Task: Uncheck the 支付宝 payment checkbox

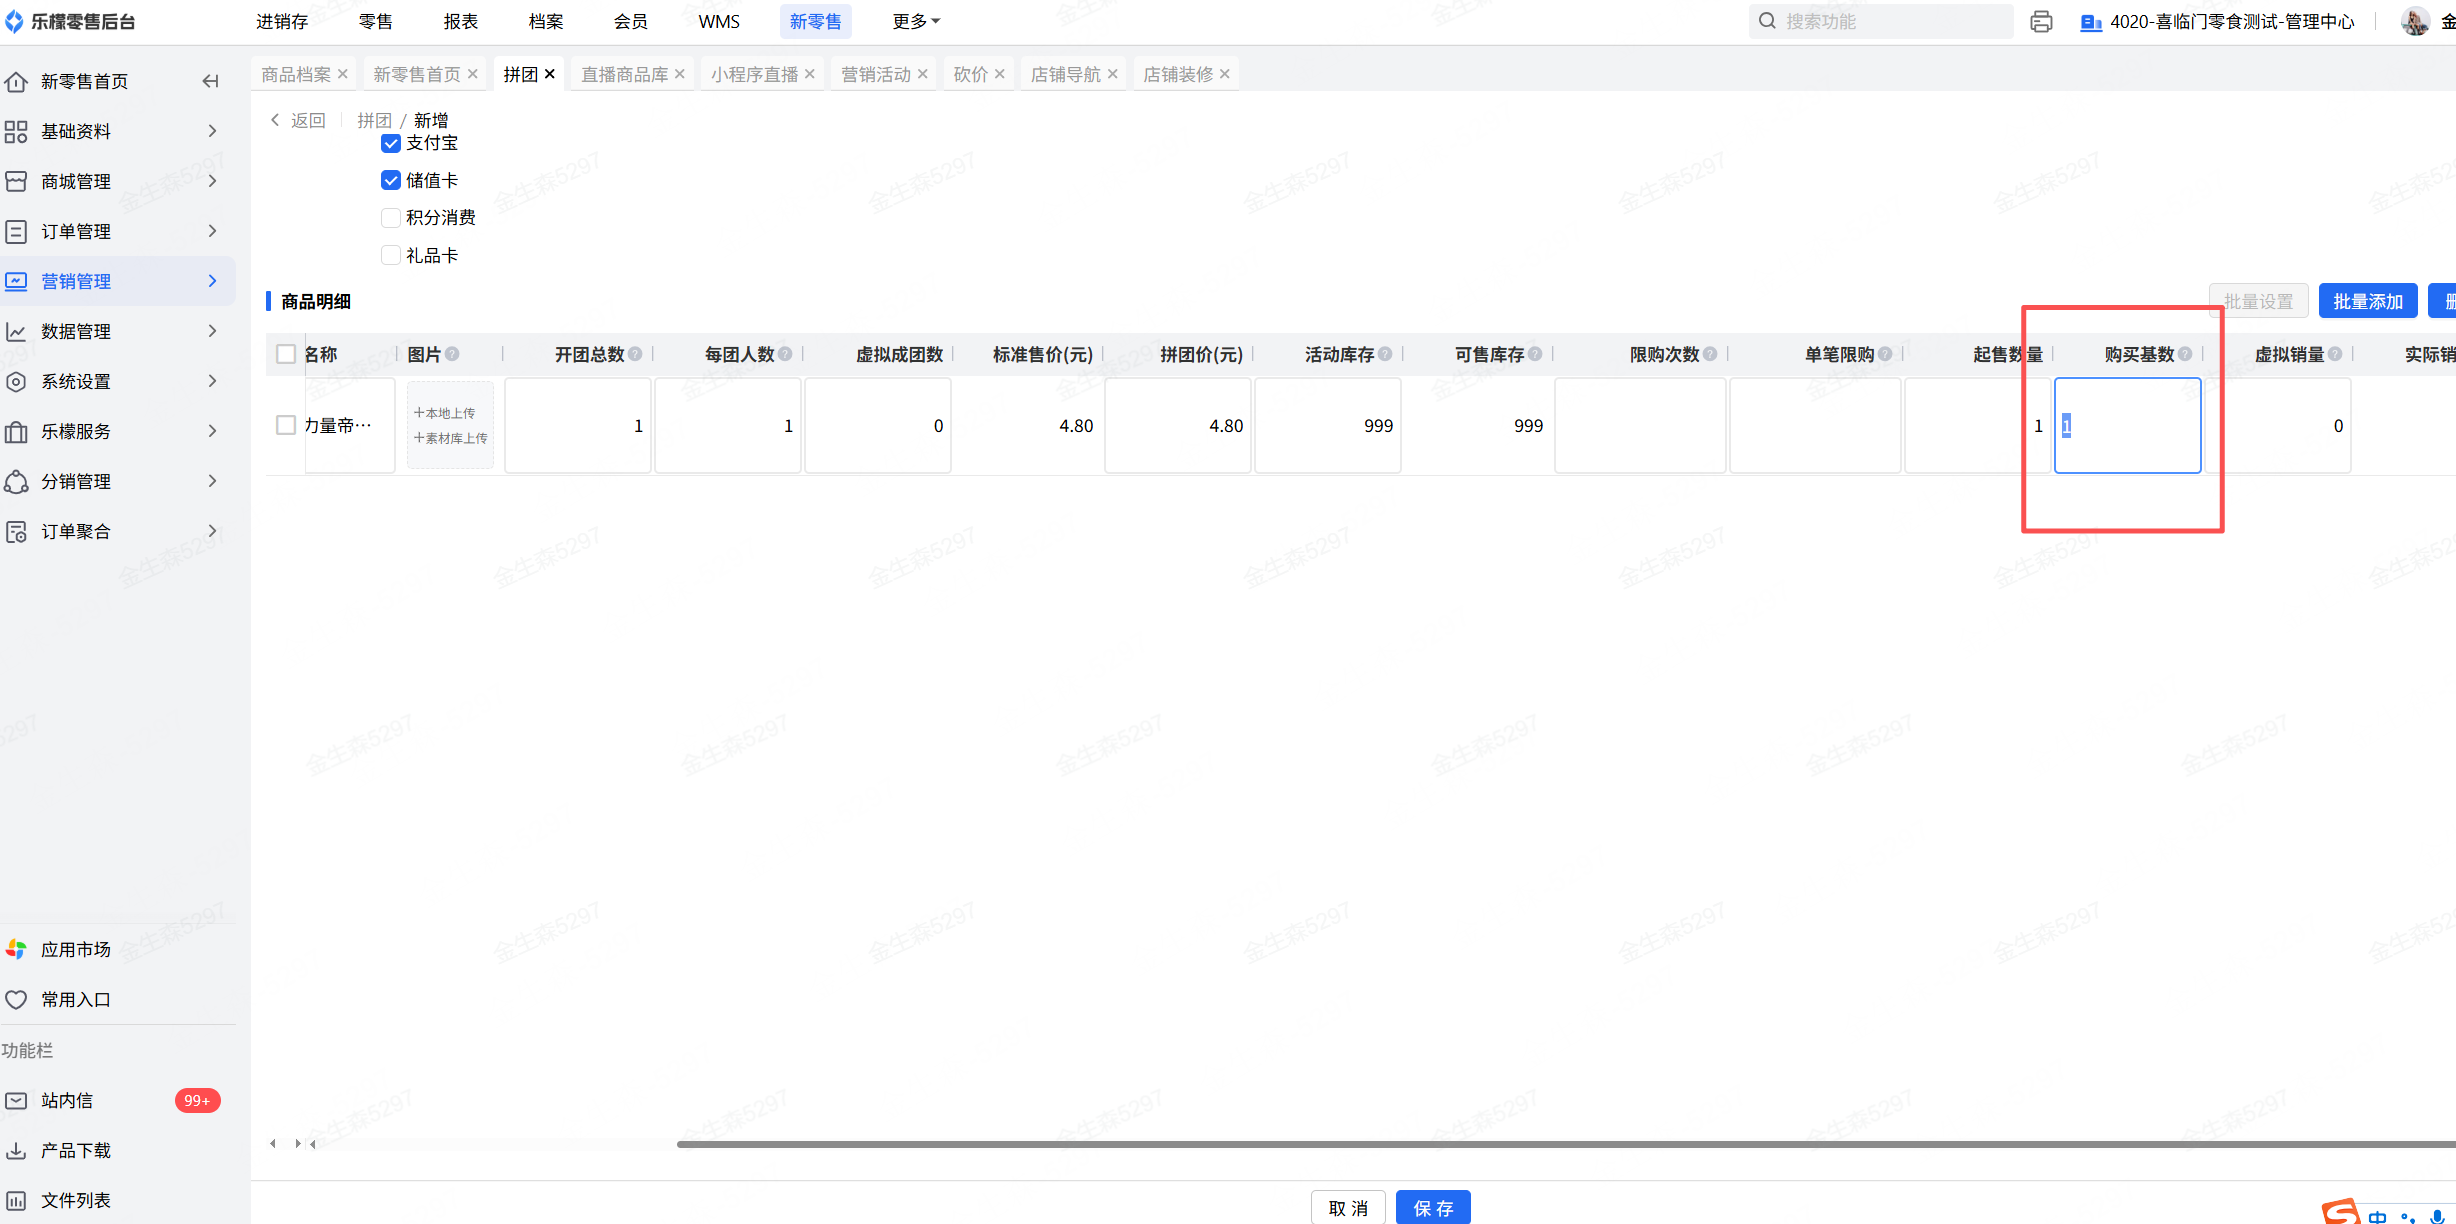Action: pyautogui.click(x=391, y=143)
